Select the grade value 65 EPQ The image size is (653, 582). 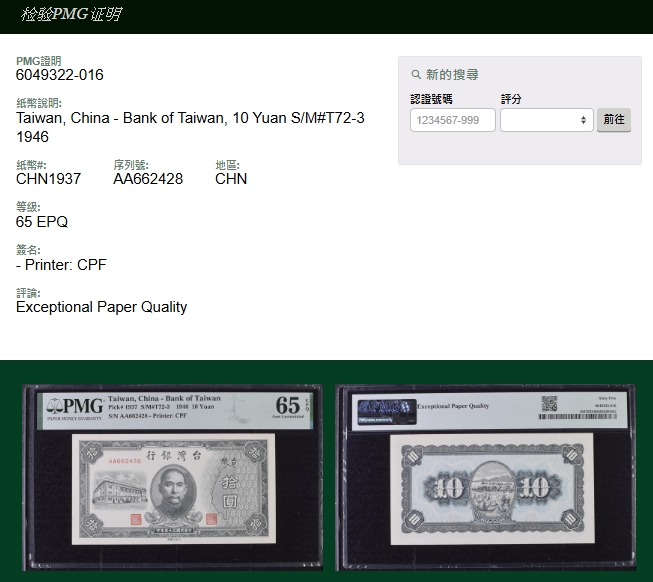click(42, 222)
